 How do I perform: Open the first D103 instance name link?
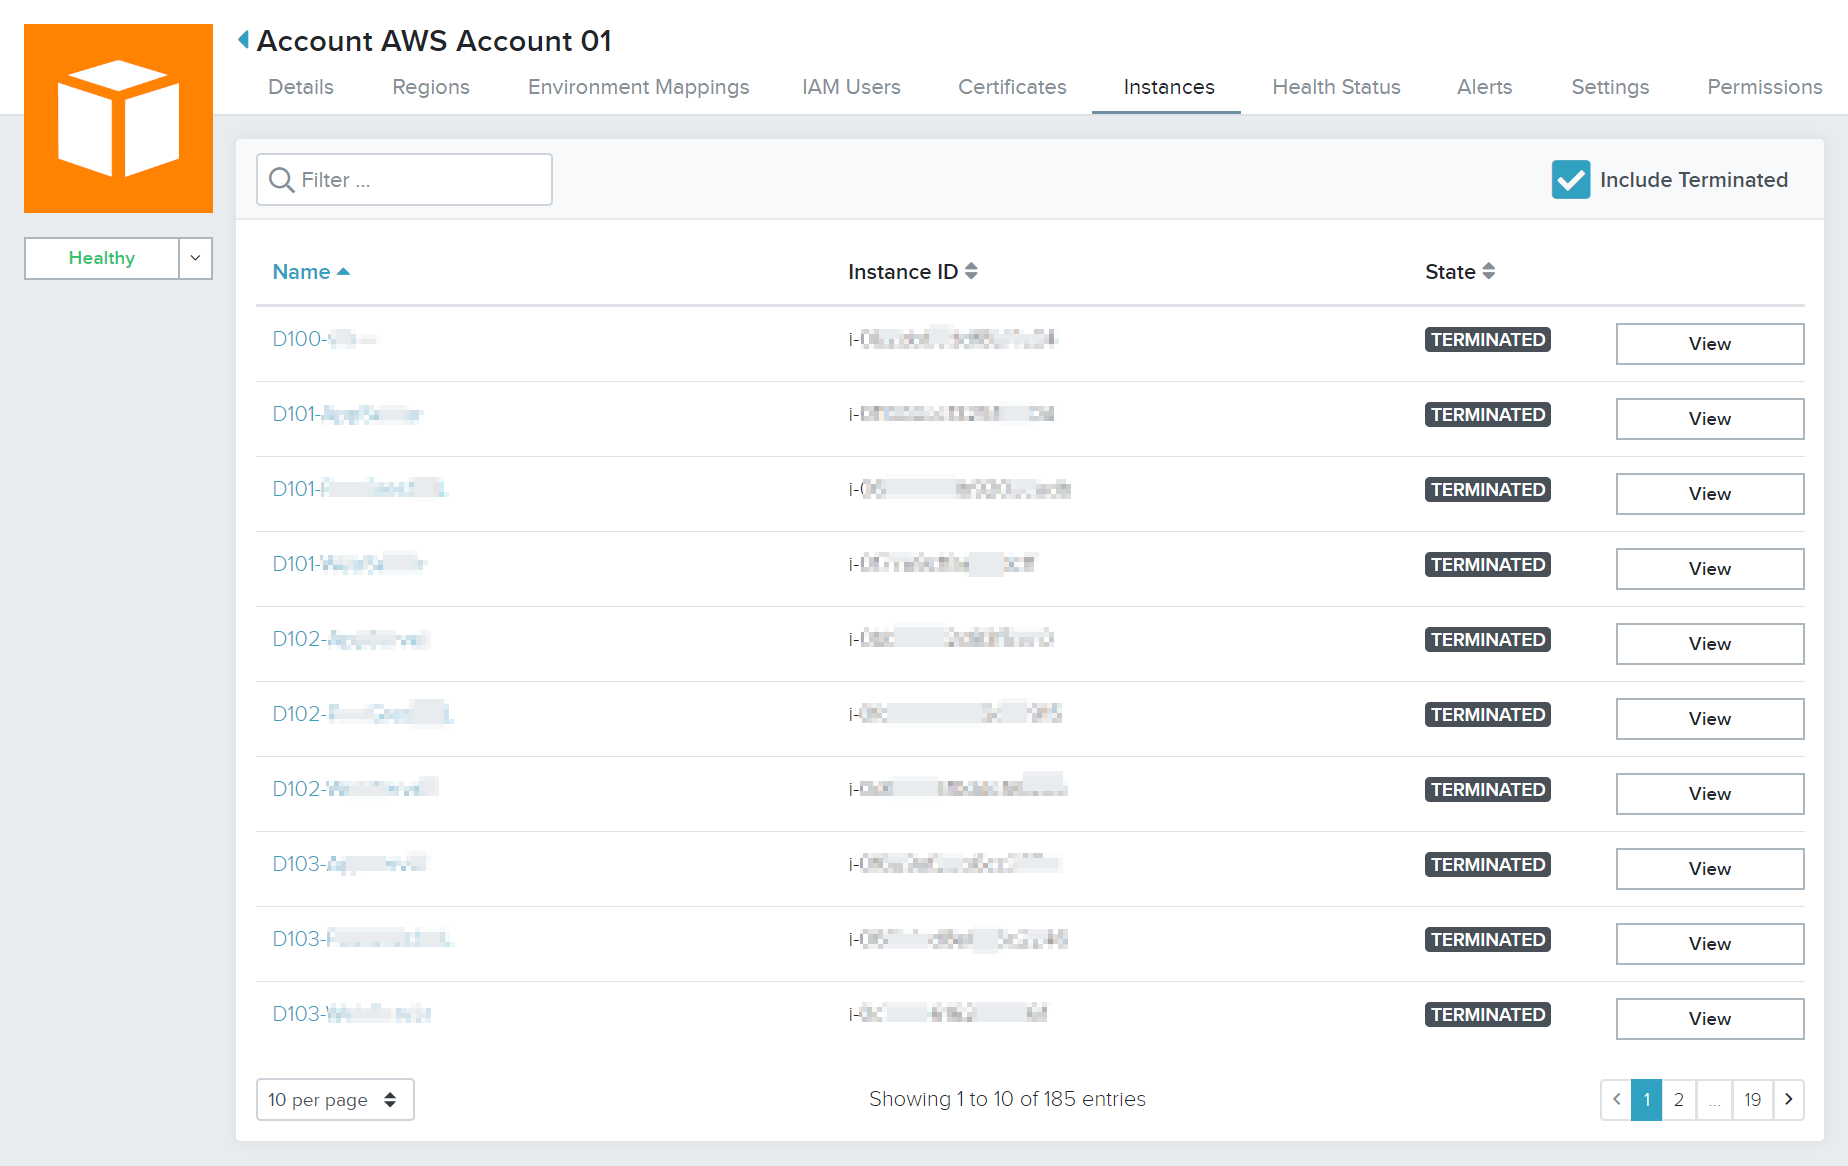pyautogui.click(x=349, y=864)
